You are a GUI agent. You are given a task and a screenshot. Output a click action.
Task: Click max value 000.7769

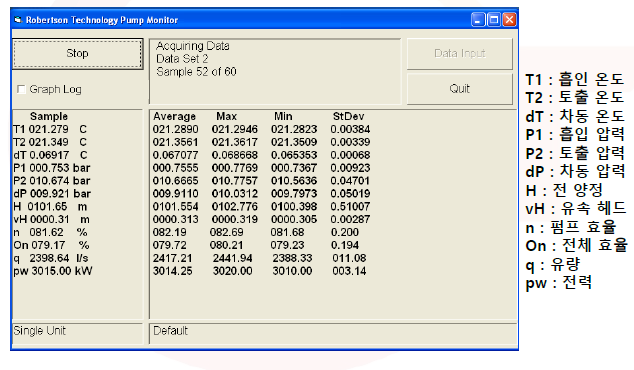coord(235,168)
